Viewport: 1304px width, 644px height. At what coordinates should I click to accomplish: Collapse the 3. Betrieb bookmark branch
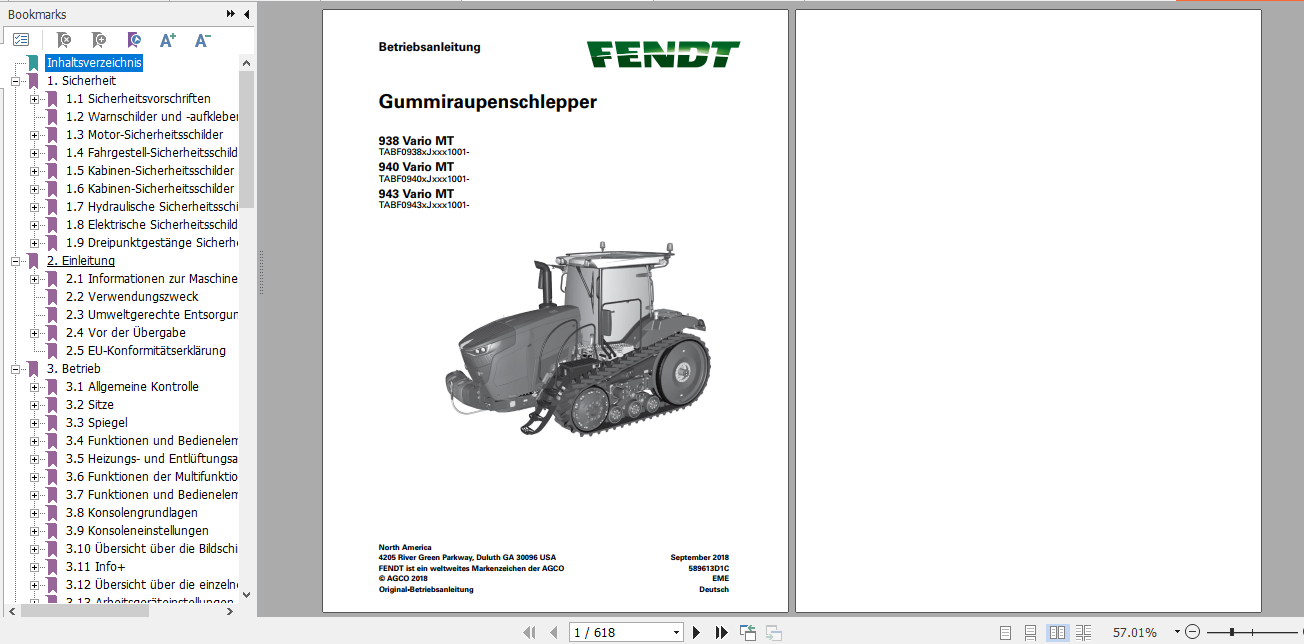(x=16, y=369)
